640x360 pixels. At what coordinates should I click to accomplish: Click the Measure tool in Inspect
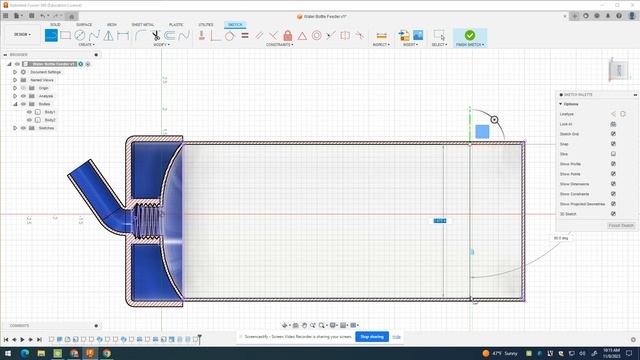click(x=381, y=36)
